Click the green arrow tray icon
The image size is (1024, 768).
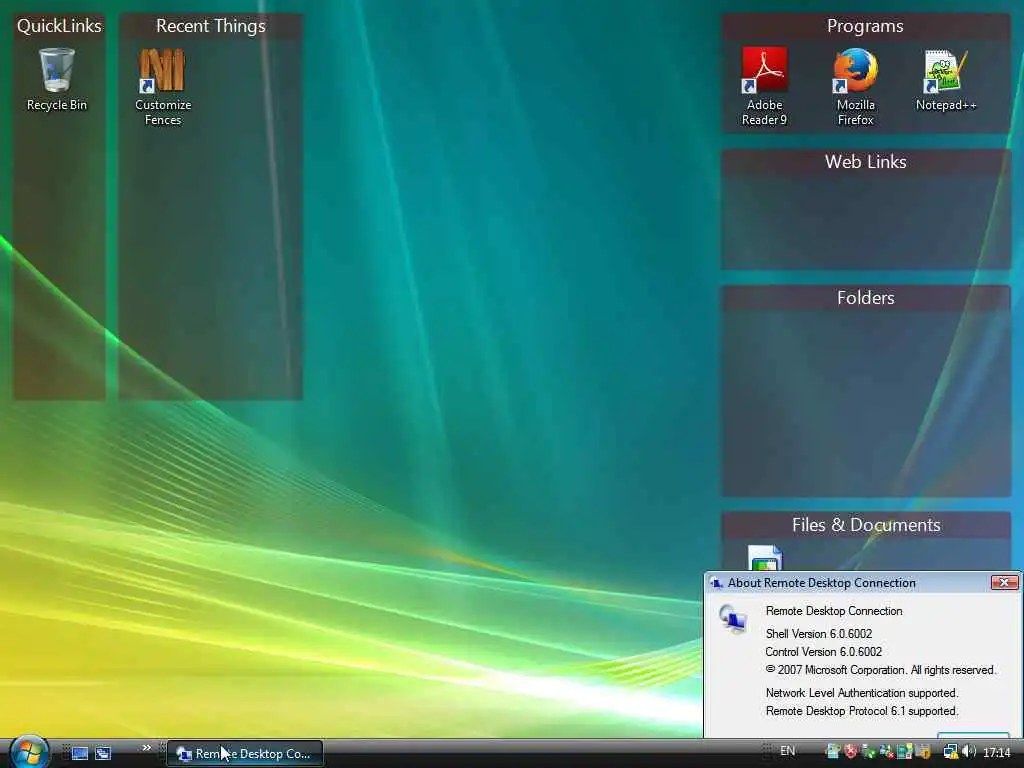point(869,752)
